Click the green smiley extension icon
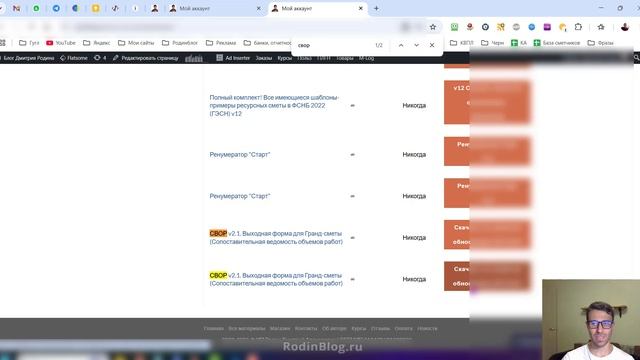640x360 pixels. tap(454, 27)
